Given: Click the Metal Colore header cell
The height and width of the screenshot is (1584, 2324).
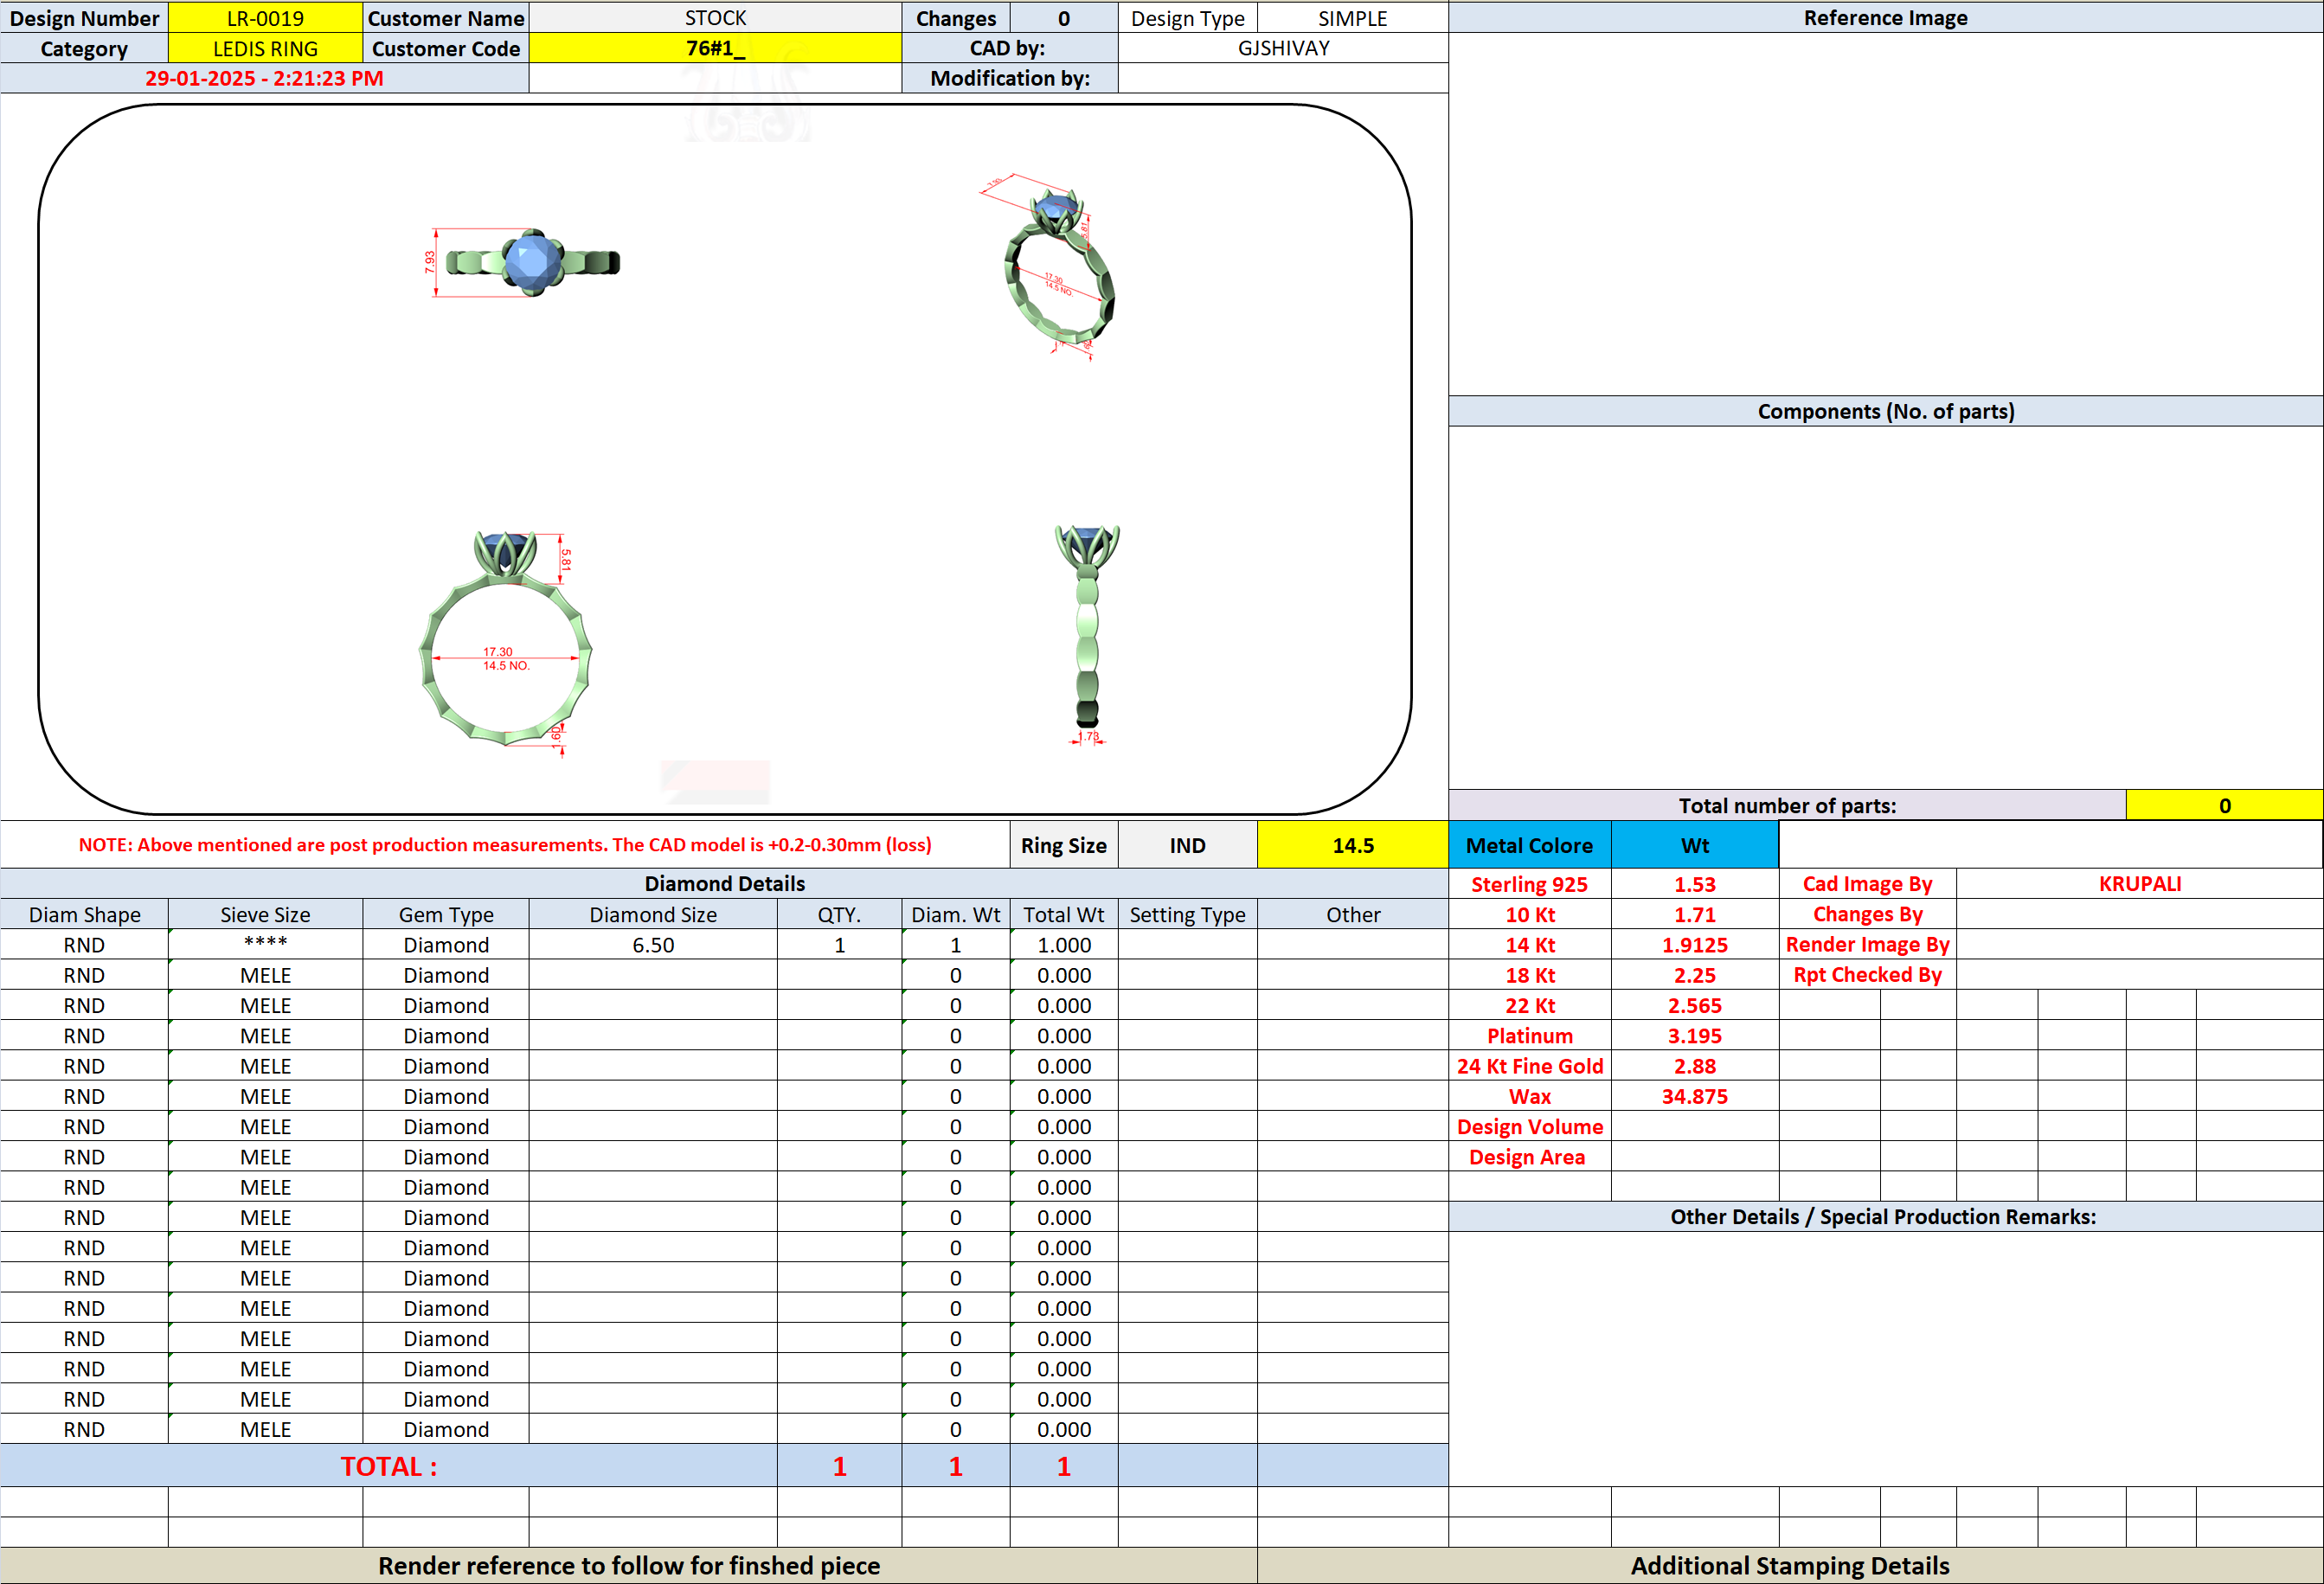Looking at the screenshot, I should [1529, 845].
